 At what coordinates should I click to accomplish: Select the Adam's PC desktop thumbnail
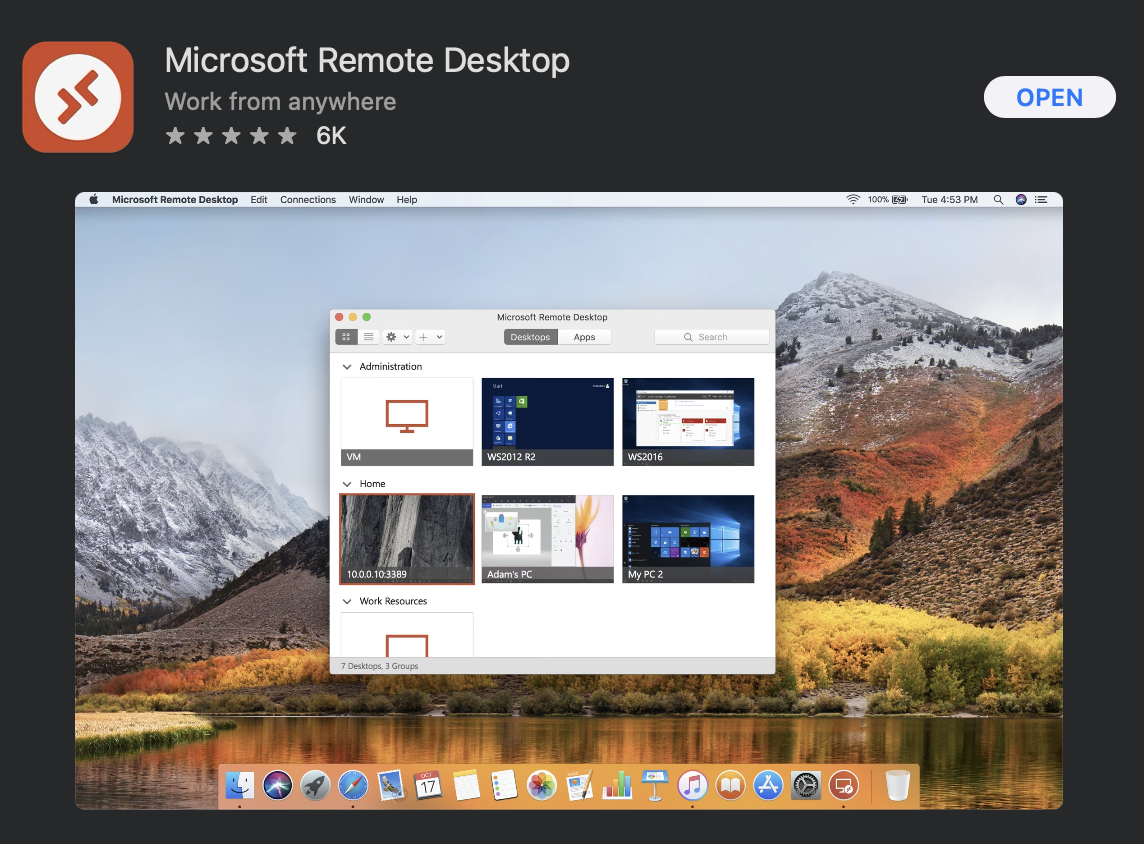pos(548,539)
